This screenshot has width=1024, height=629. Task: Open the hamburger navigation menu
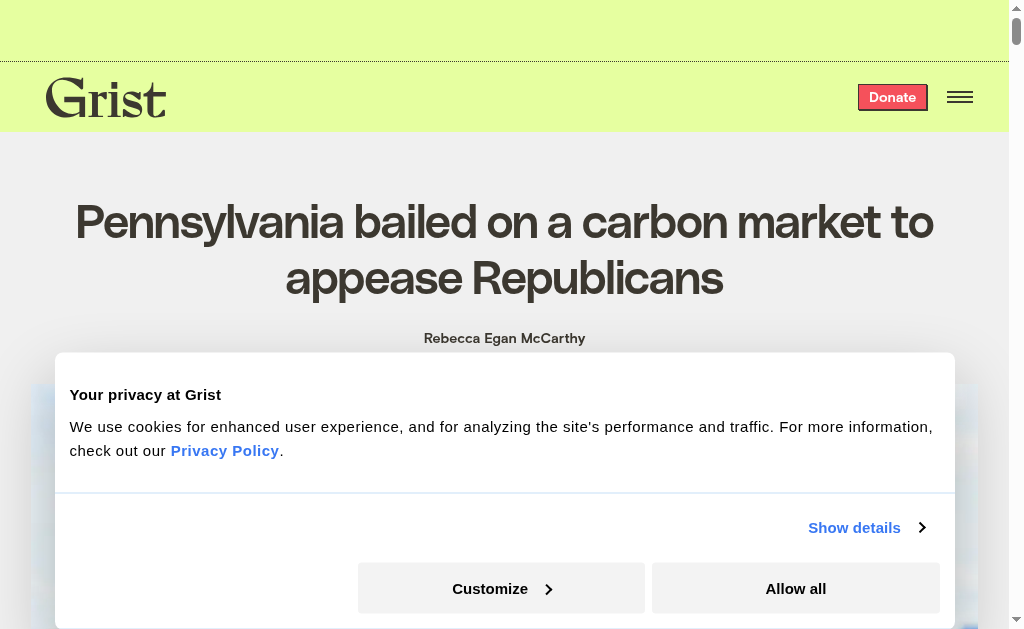(x=959, y=97)
